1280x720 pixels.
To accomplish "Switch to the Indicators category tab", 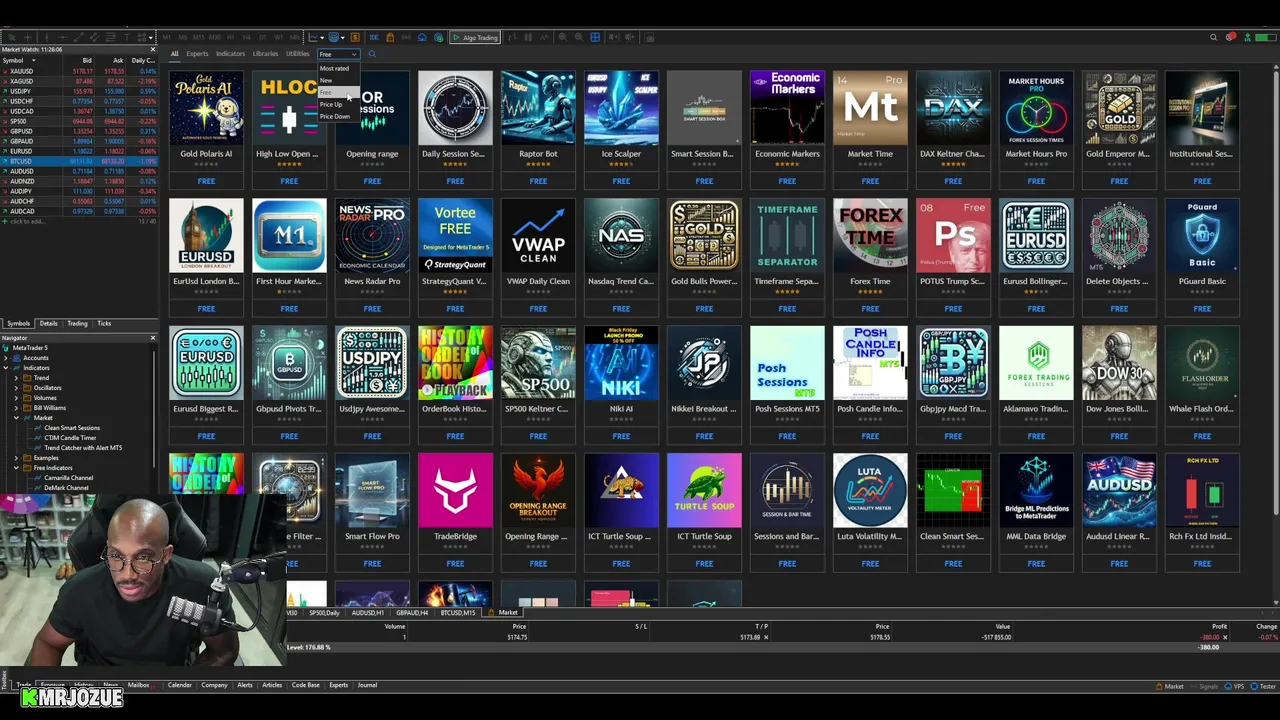I will click(230, 54).
